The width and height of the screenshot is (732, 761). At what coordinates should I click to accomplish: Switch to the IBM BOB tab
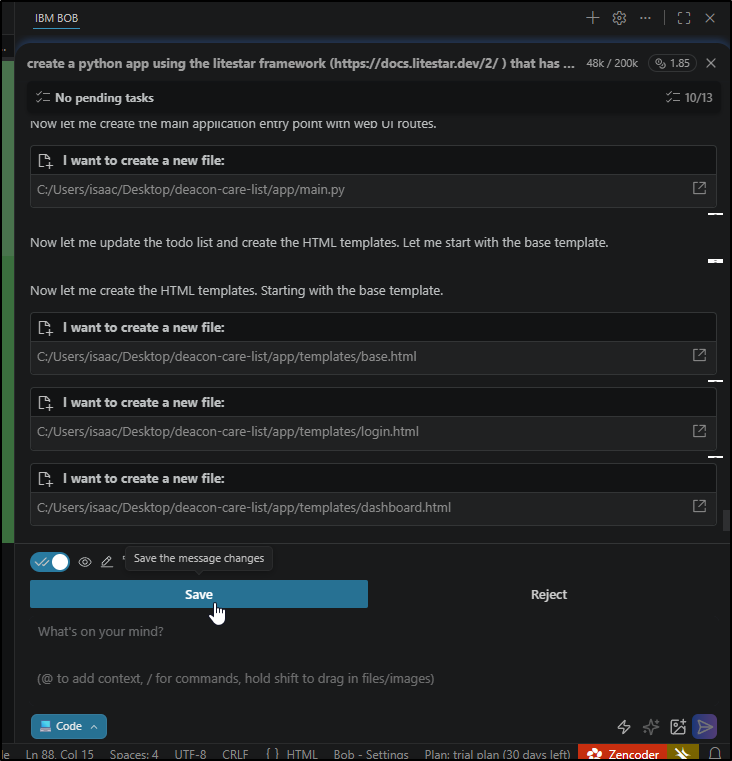[x=56, y=18]
